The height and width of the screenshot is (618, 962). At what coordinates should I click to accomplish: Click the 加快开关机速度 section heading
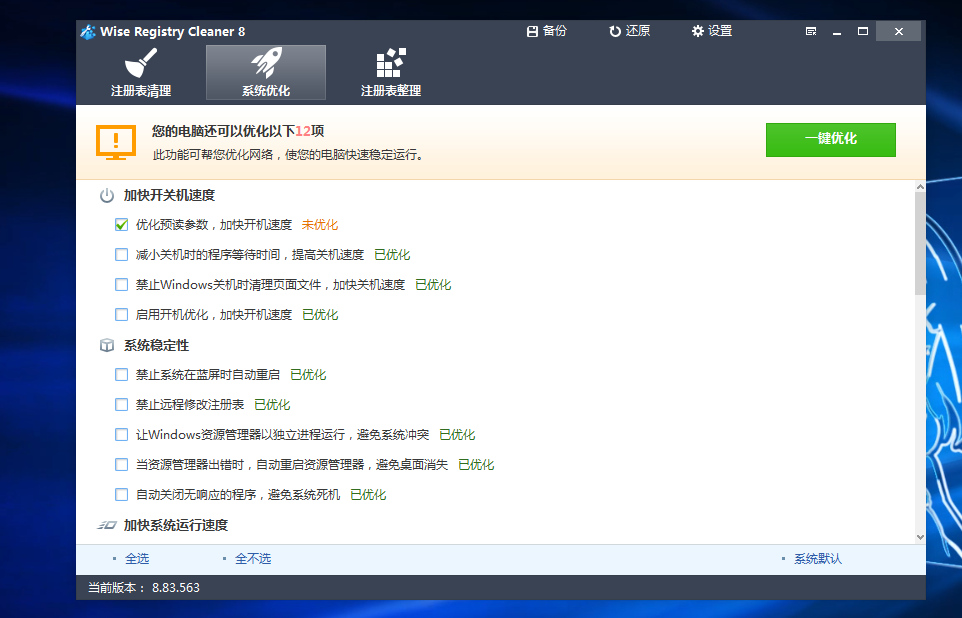click(x=169, y=196)
